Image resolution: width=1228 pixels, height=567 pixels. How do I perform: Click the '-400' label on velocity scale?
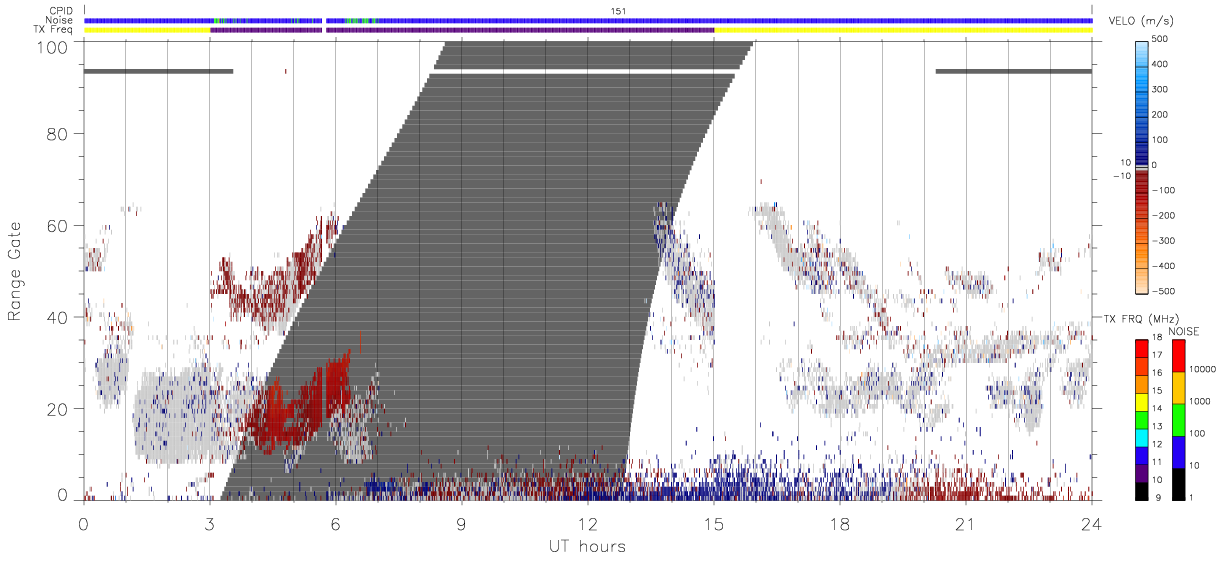[x=1165, y=265]
